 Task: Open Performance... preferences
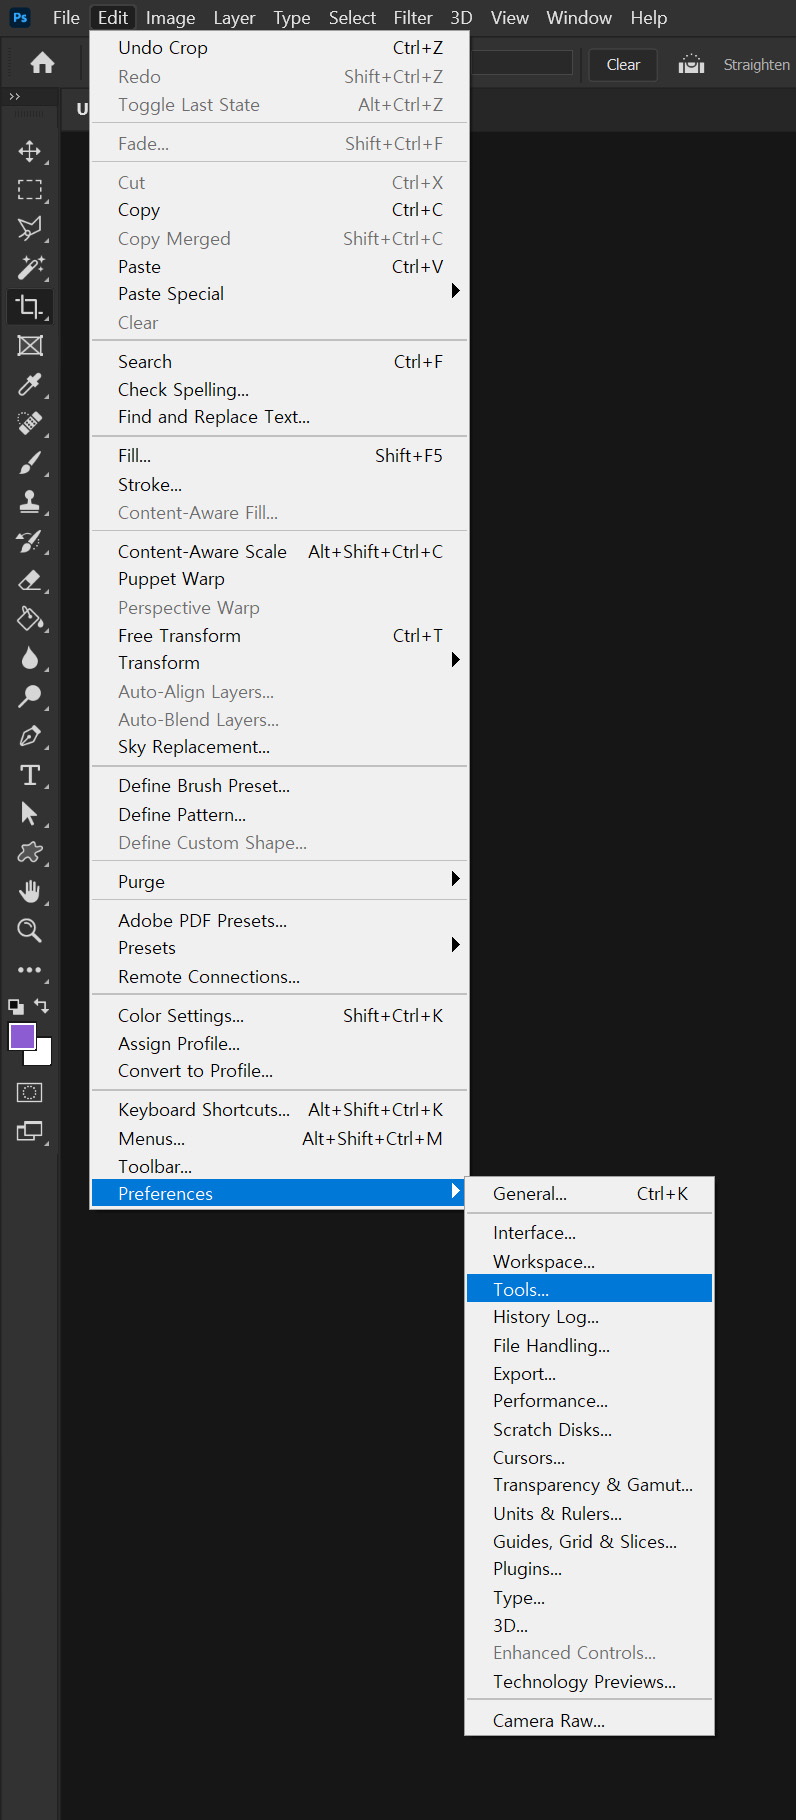pos(589,1401)
